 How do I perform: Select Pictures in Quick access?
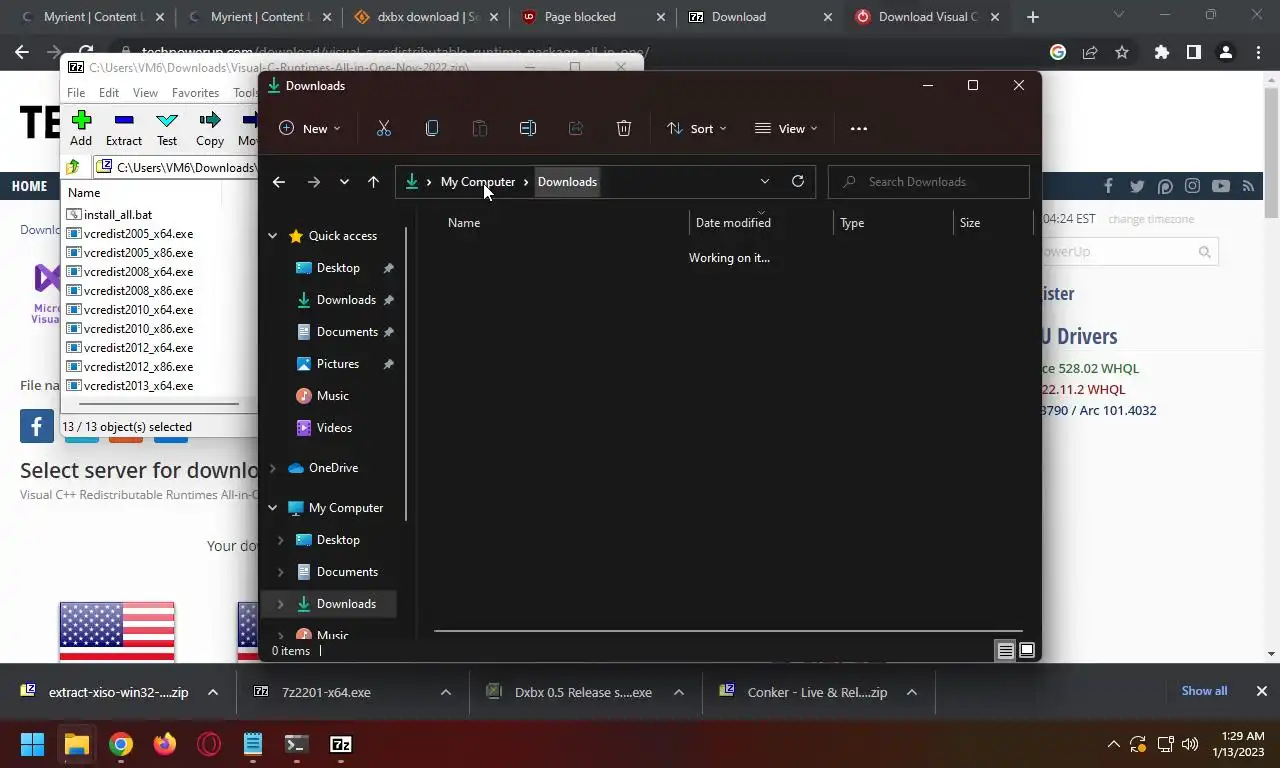(337, 364)
